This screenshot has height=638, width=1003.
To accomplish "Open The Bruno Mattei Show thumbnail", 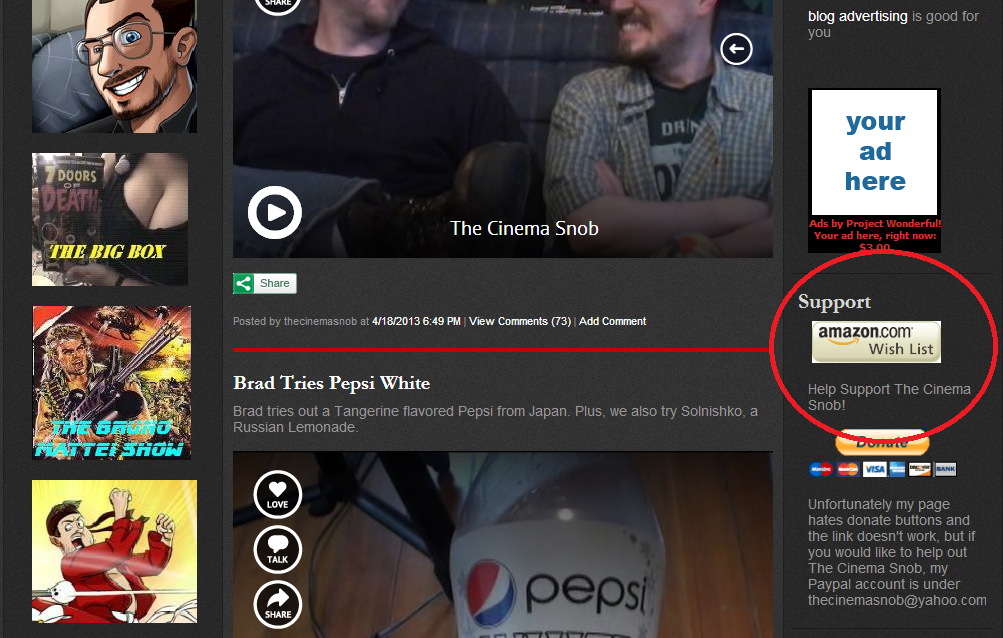I will [112, 383].
